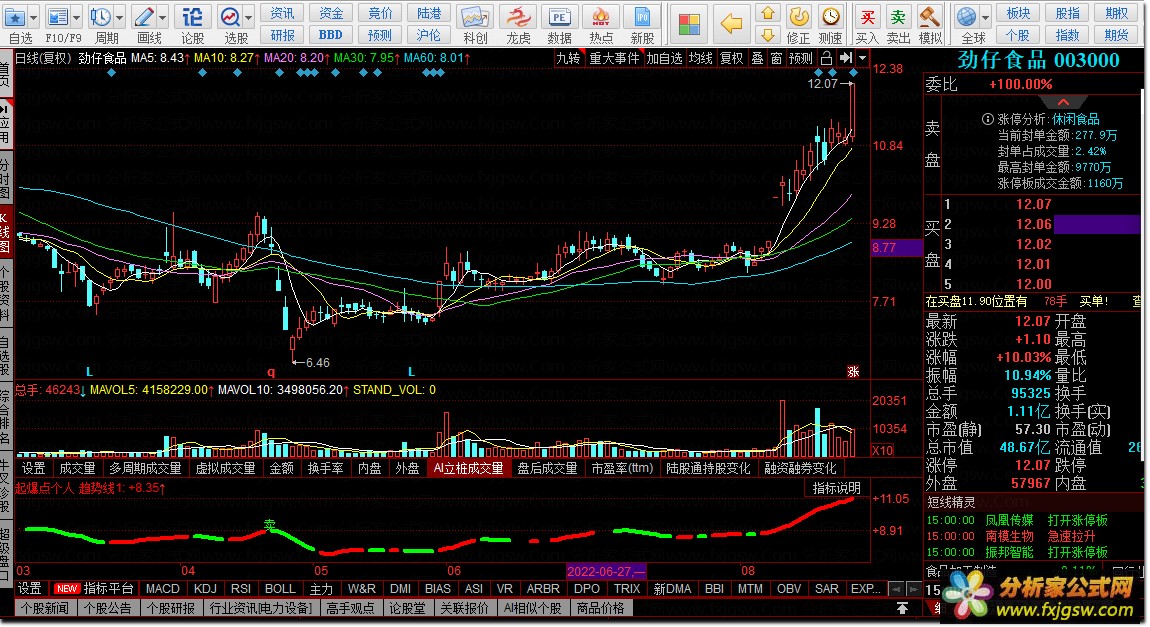Open the 科创 board icon
Screen dimensions: 1150x627
coord(475,17)
